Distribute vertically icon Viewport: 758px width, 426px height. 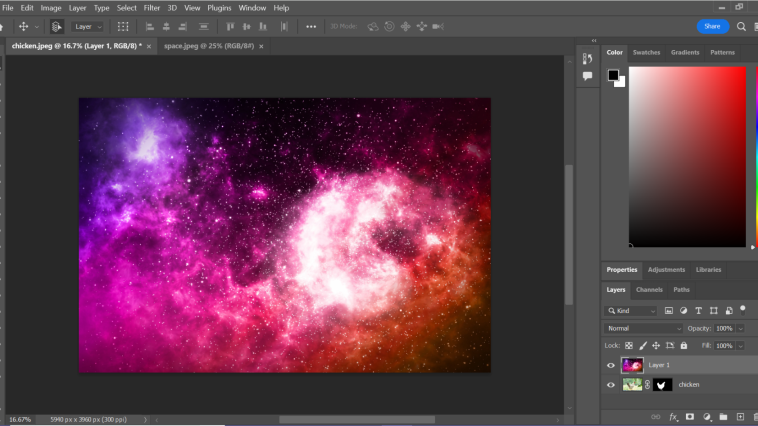204,27
